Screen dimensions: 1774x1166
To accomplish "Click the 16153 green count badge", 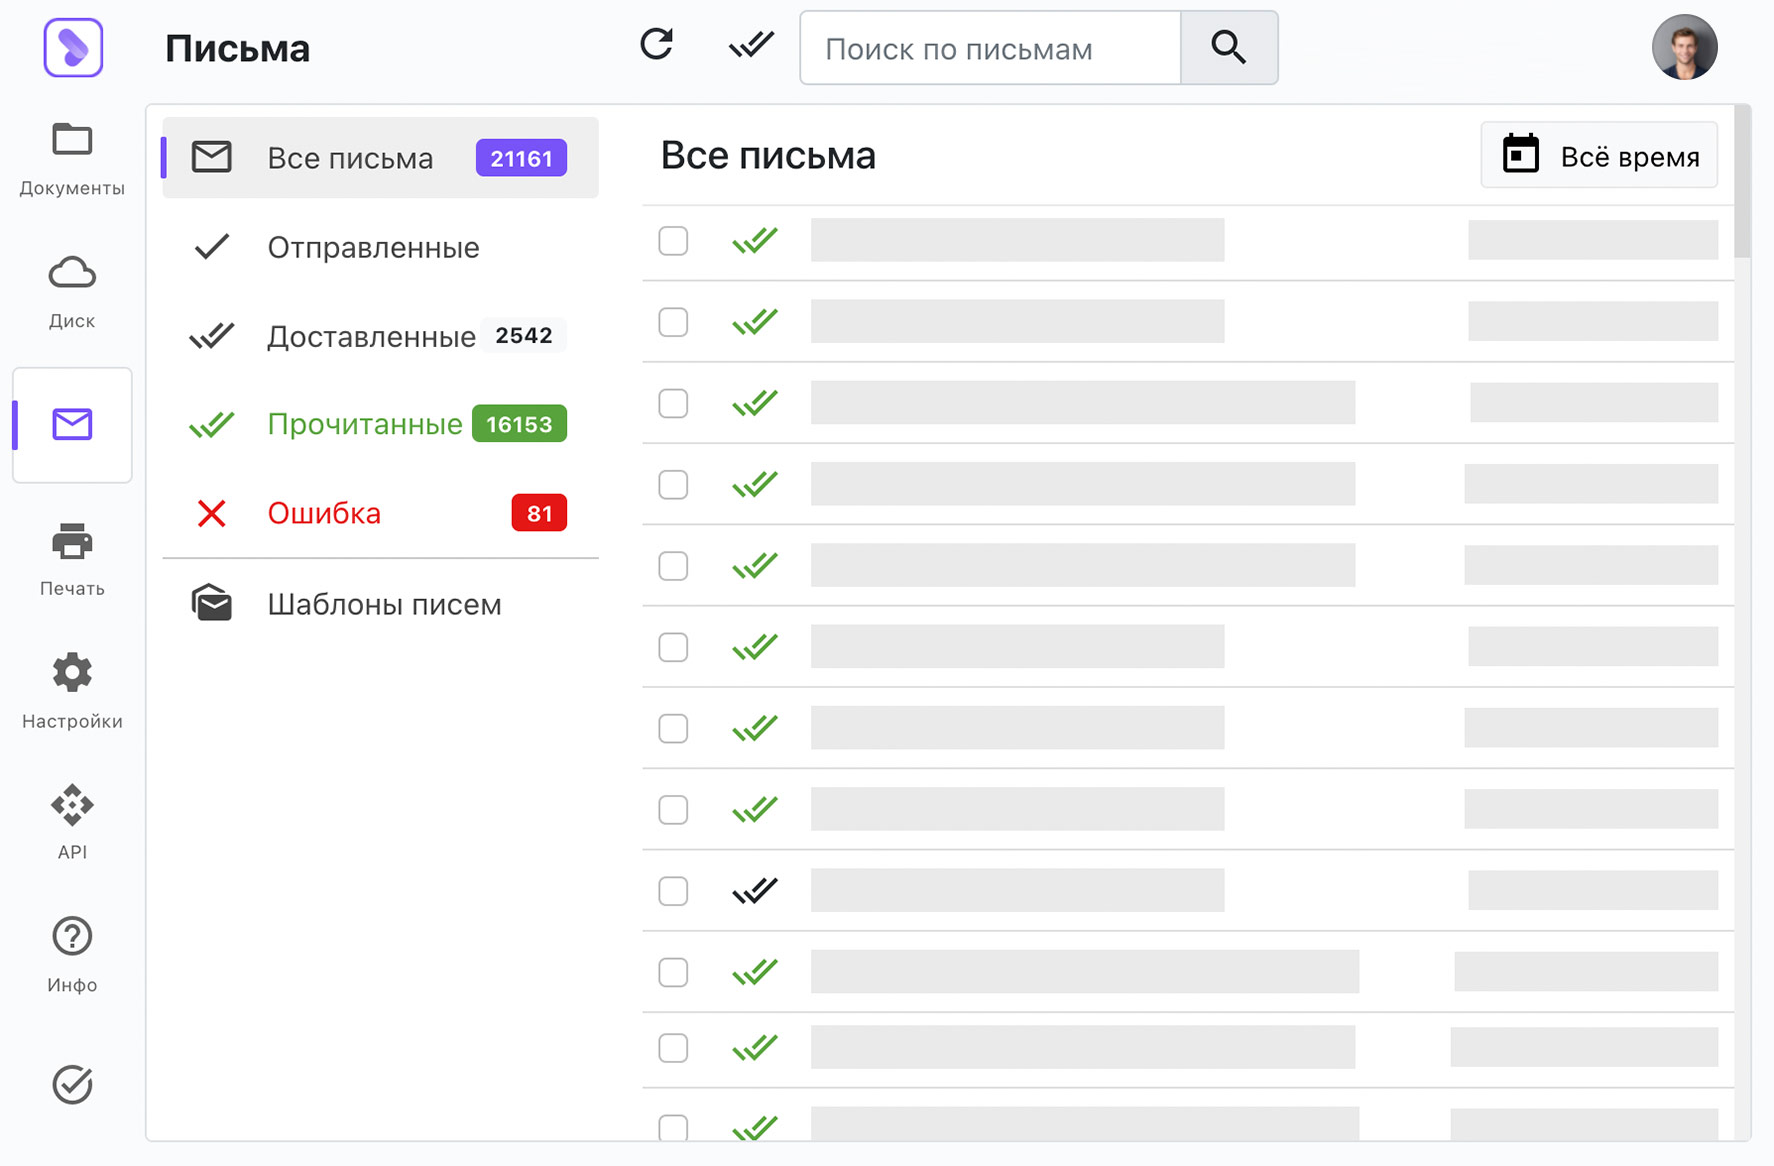I will 519,424.
